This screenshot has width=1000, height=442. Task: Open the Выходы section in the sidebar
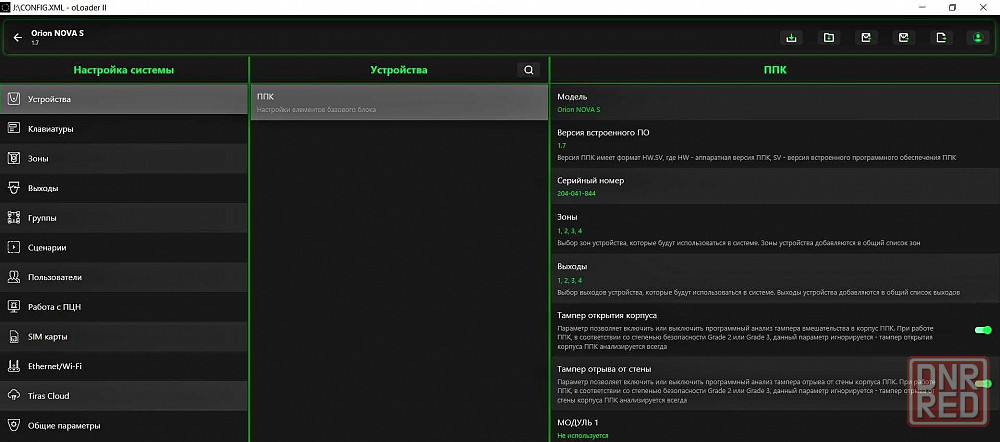point(124,188)
